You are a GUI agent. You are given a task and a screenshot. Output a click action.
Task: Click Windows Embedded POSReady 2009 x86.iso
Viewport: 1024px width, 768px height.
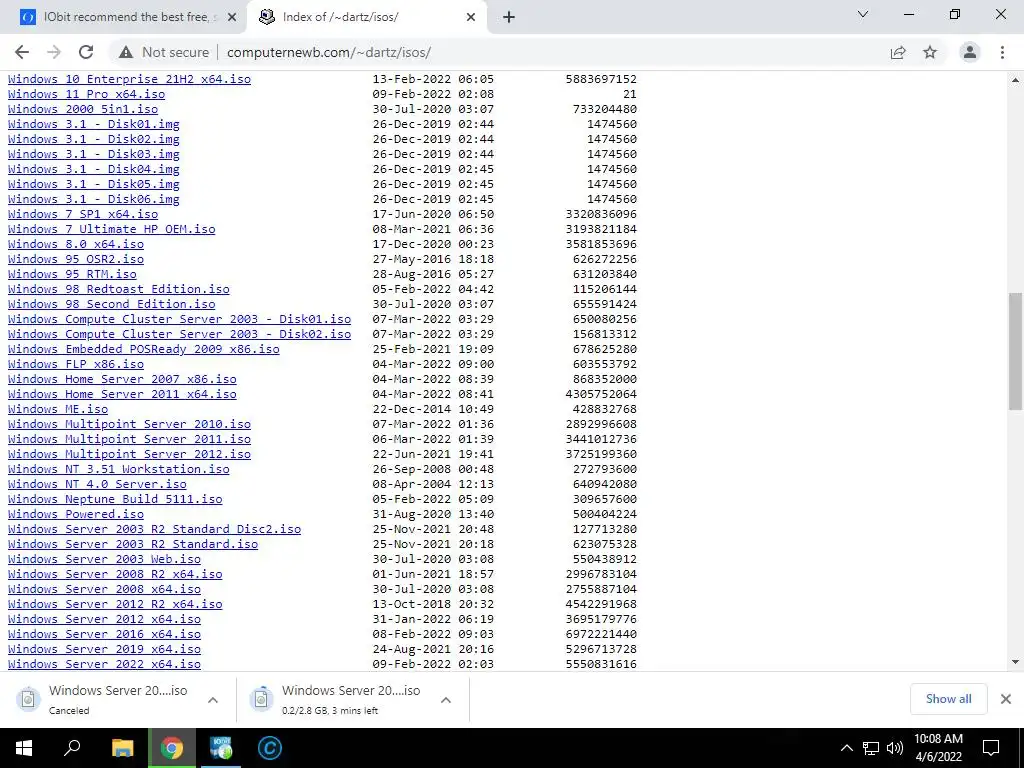click(144, 349)
